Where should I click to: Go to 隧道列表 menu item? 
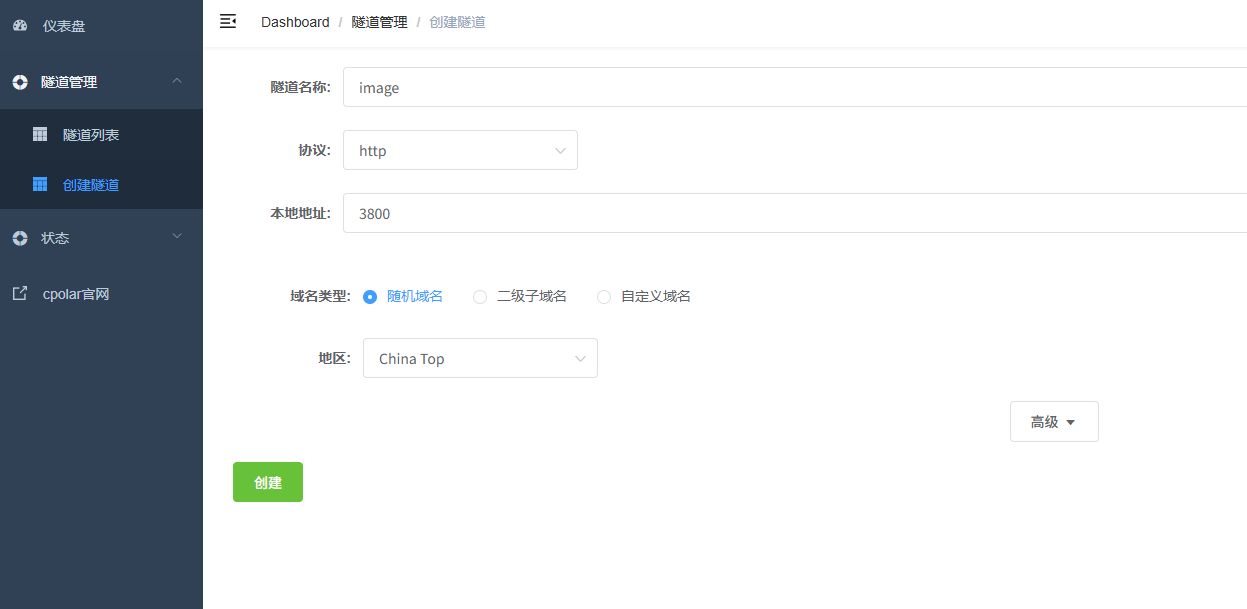(x=91, y=134)
